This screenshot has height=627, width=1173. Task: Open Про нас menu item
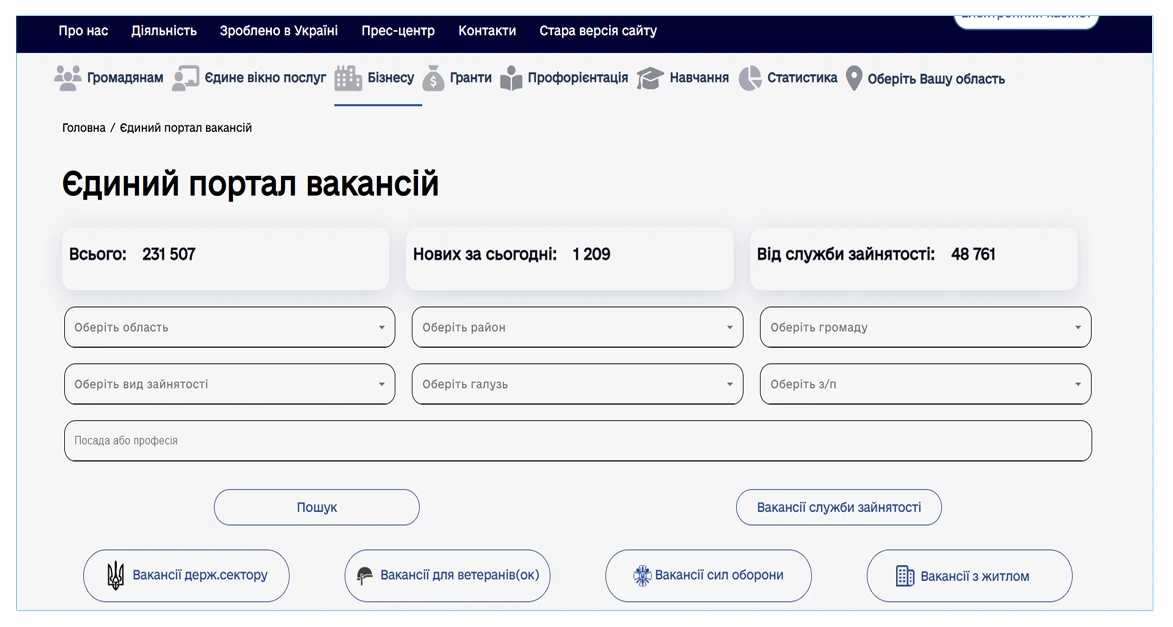(83, 31)
